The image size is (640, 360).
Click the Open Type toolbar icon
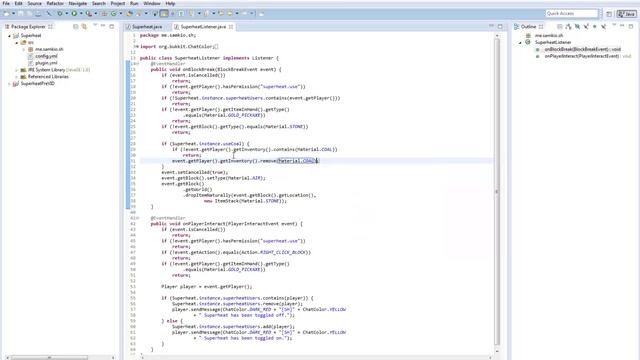[x=129, y=13]
